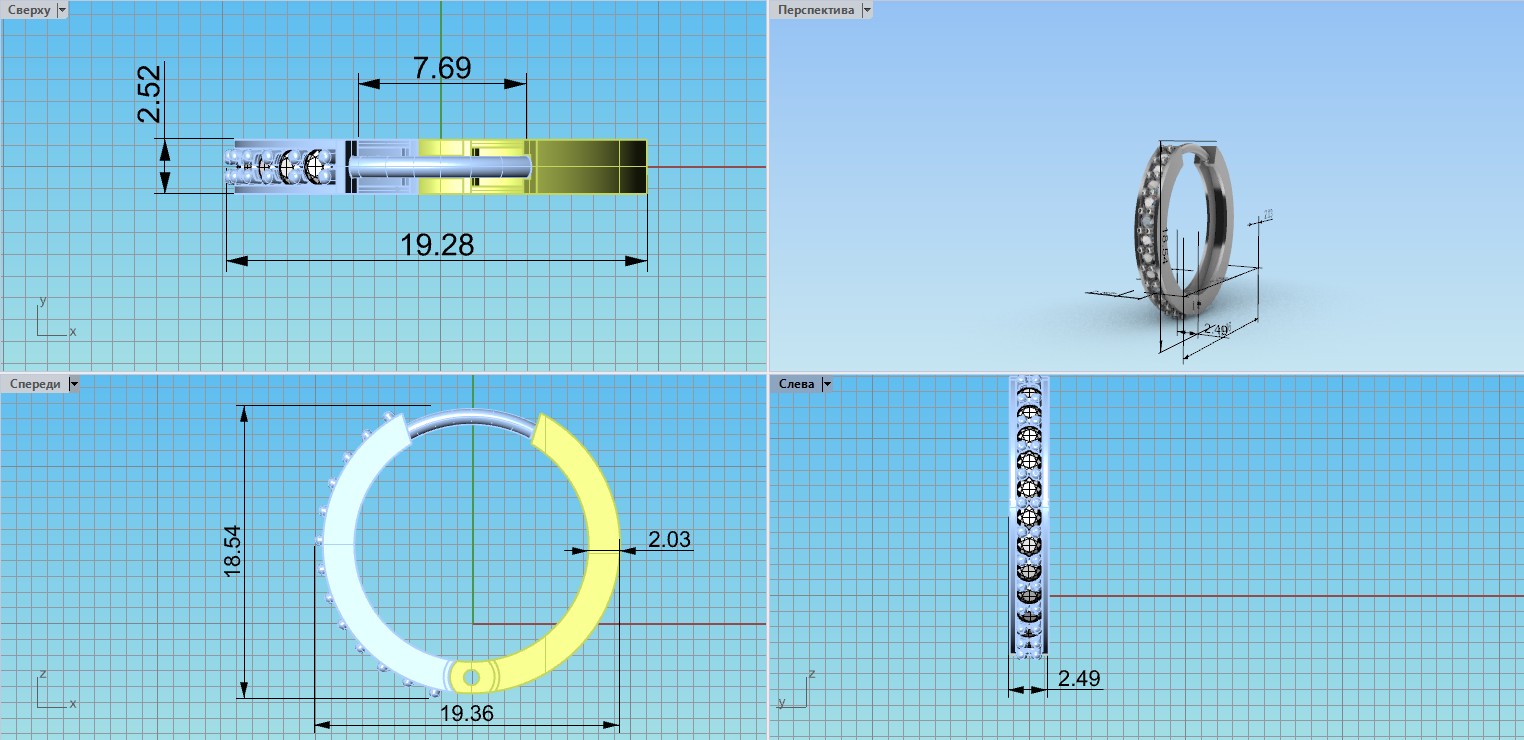
Task: Activate the Сверху viewport title
Action: click(28, 10)
